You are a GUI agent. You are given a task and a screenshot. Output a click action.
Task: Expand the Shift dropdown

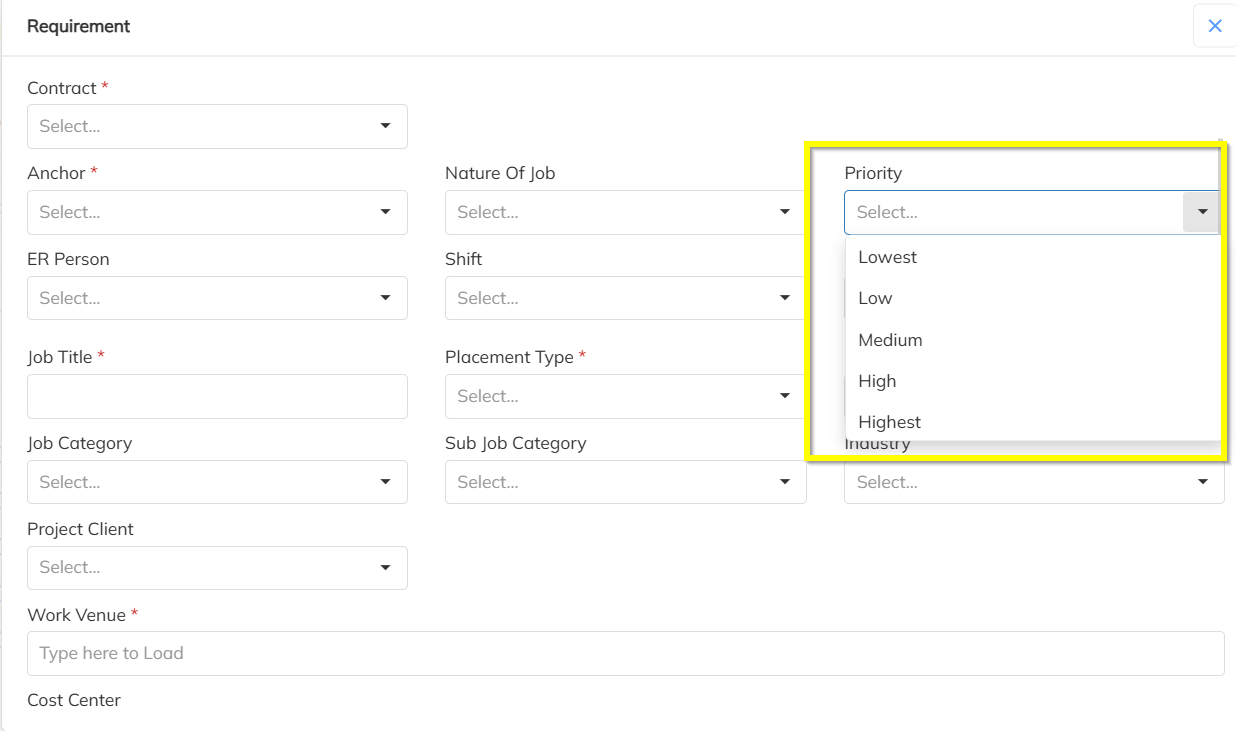625,298
